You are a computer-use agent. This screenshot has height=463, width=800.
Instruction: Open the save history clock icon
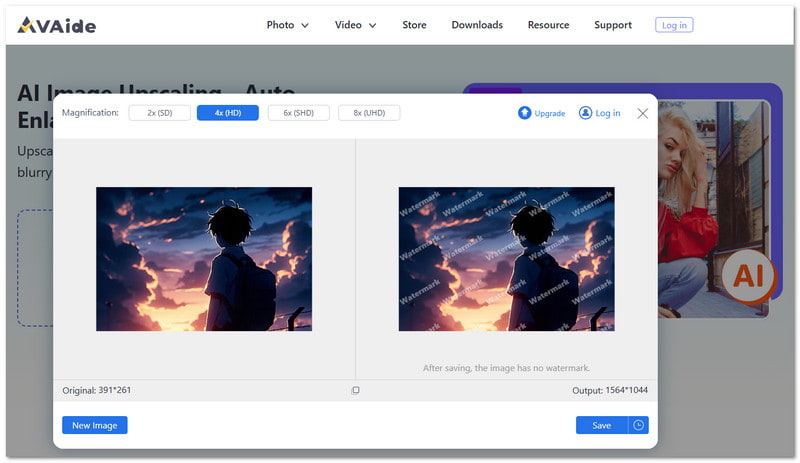[639, 425]
